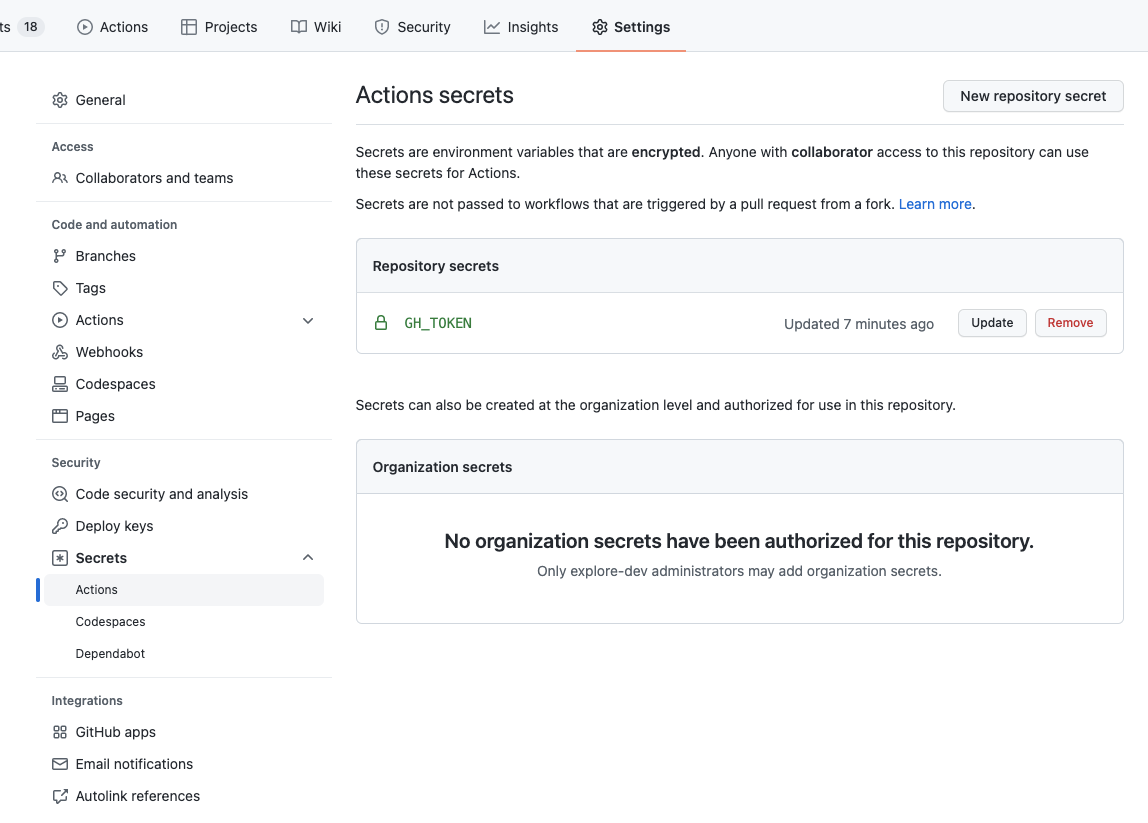This screenshot has height=823, width=1148.
Task: Click the shield icon in the Security tab
Action: 382,27
